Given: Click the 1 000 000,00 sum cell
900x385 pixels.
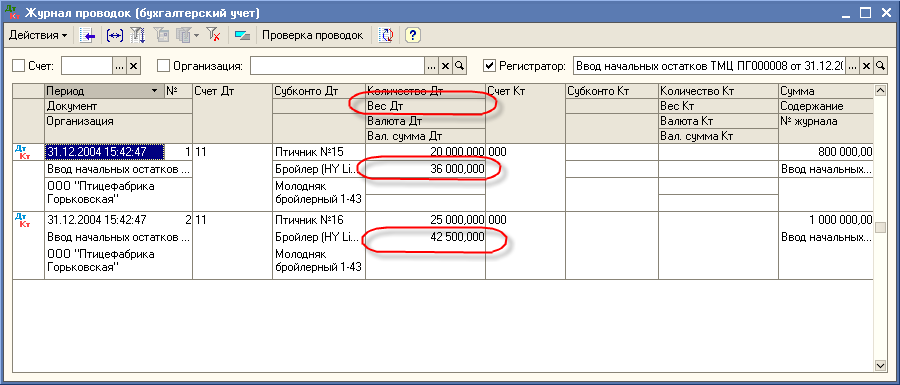Looking at the screenshot, I should pos(825,220).
